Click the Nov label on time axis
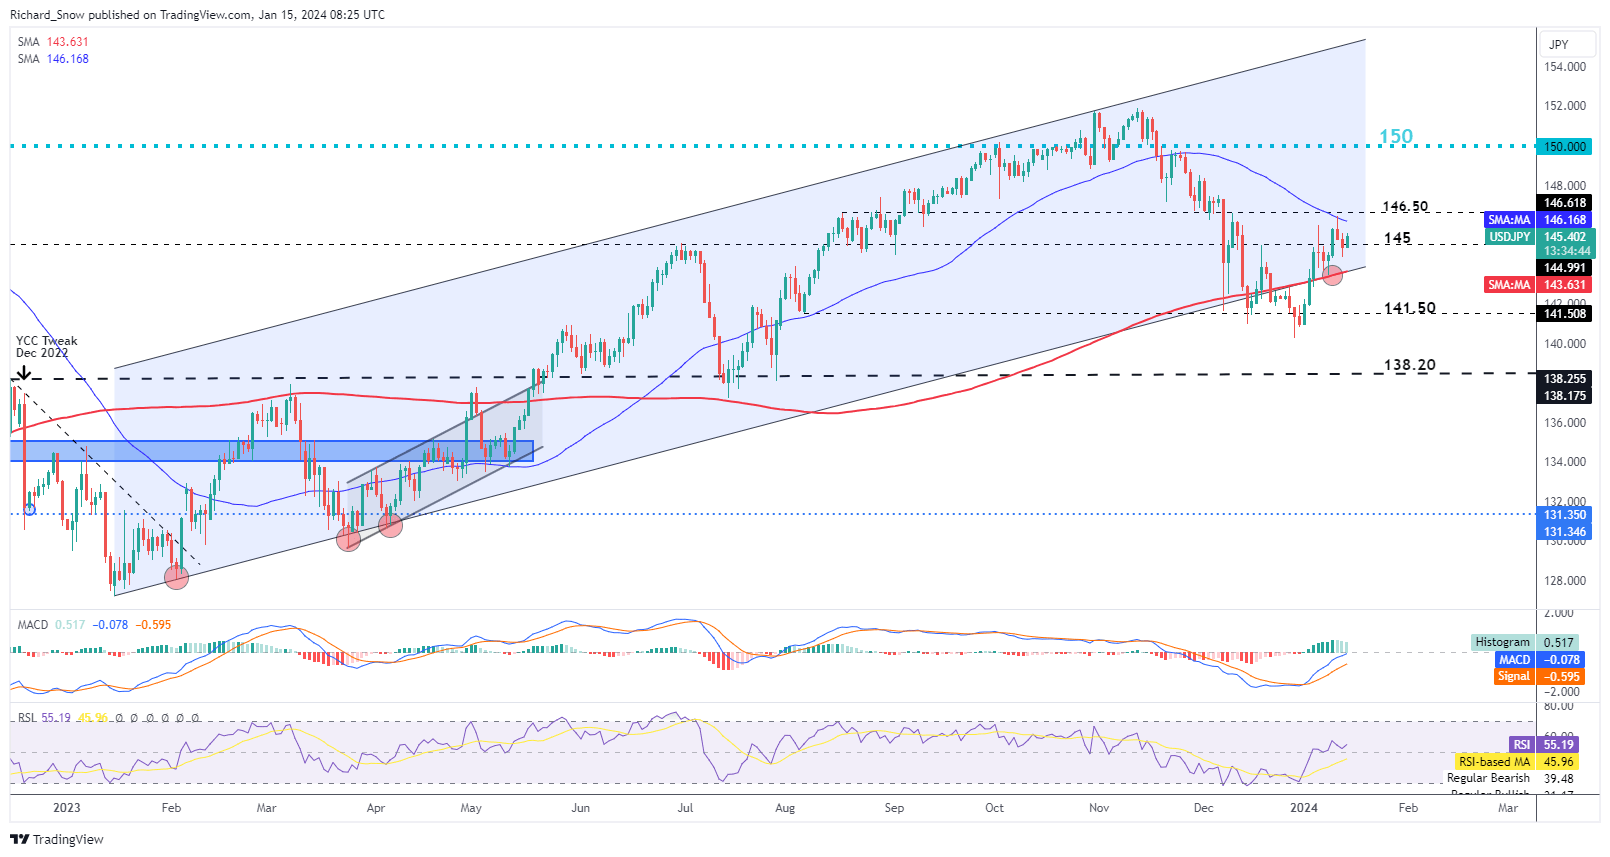This screenshot has height=857, width=1610. coord(1099,808)
